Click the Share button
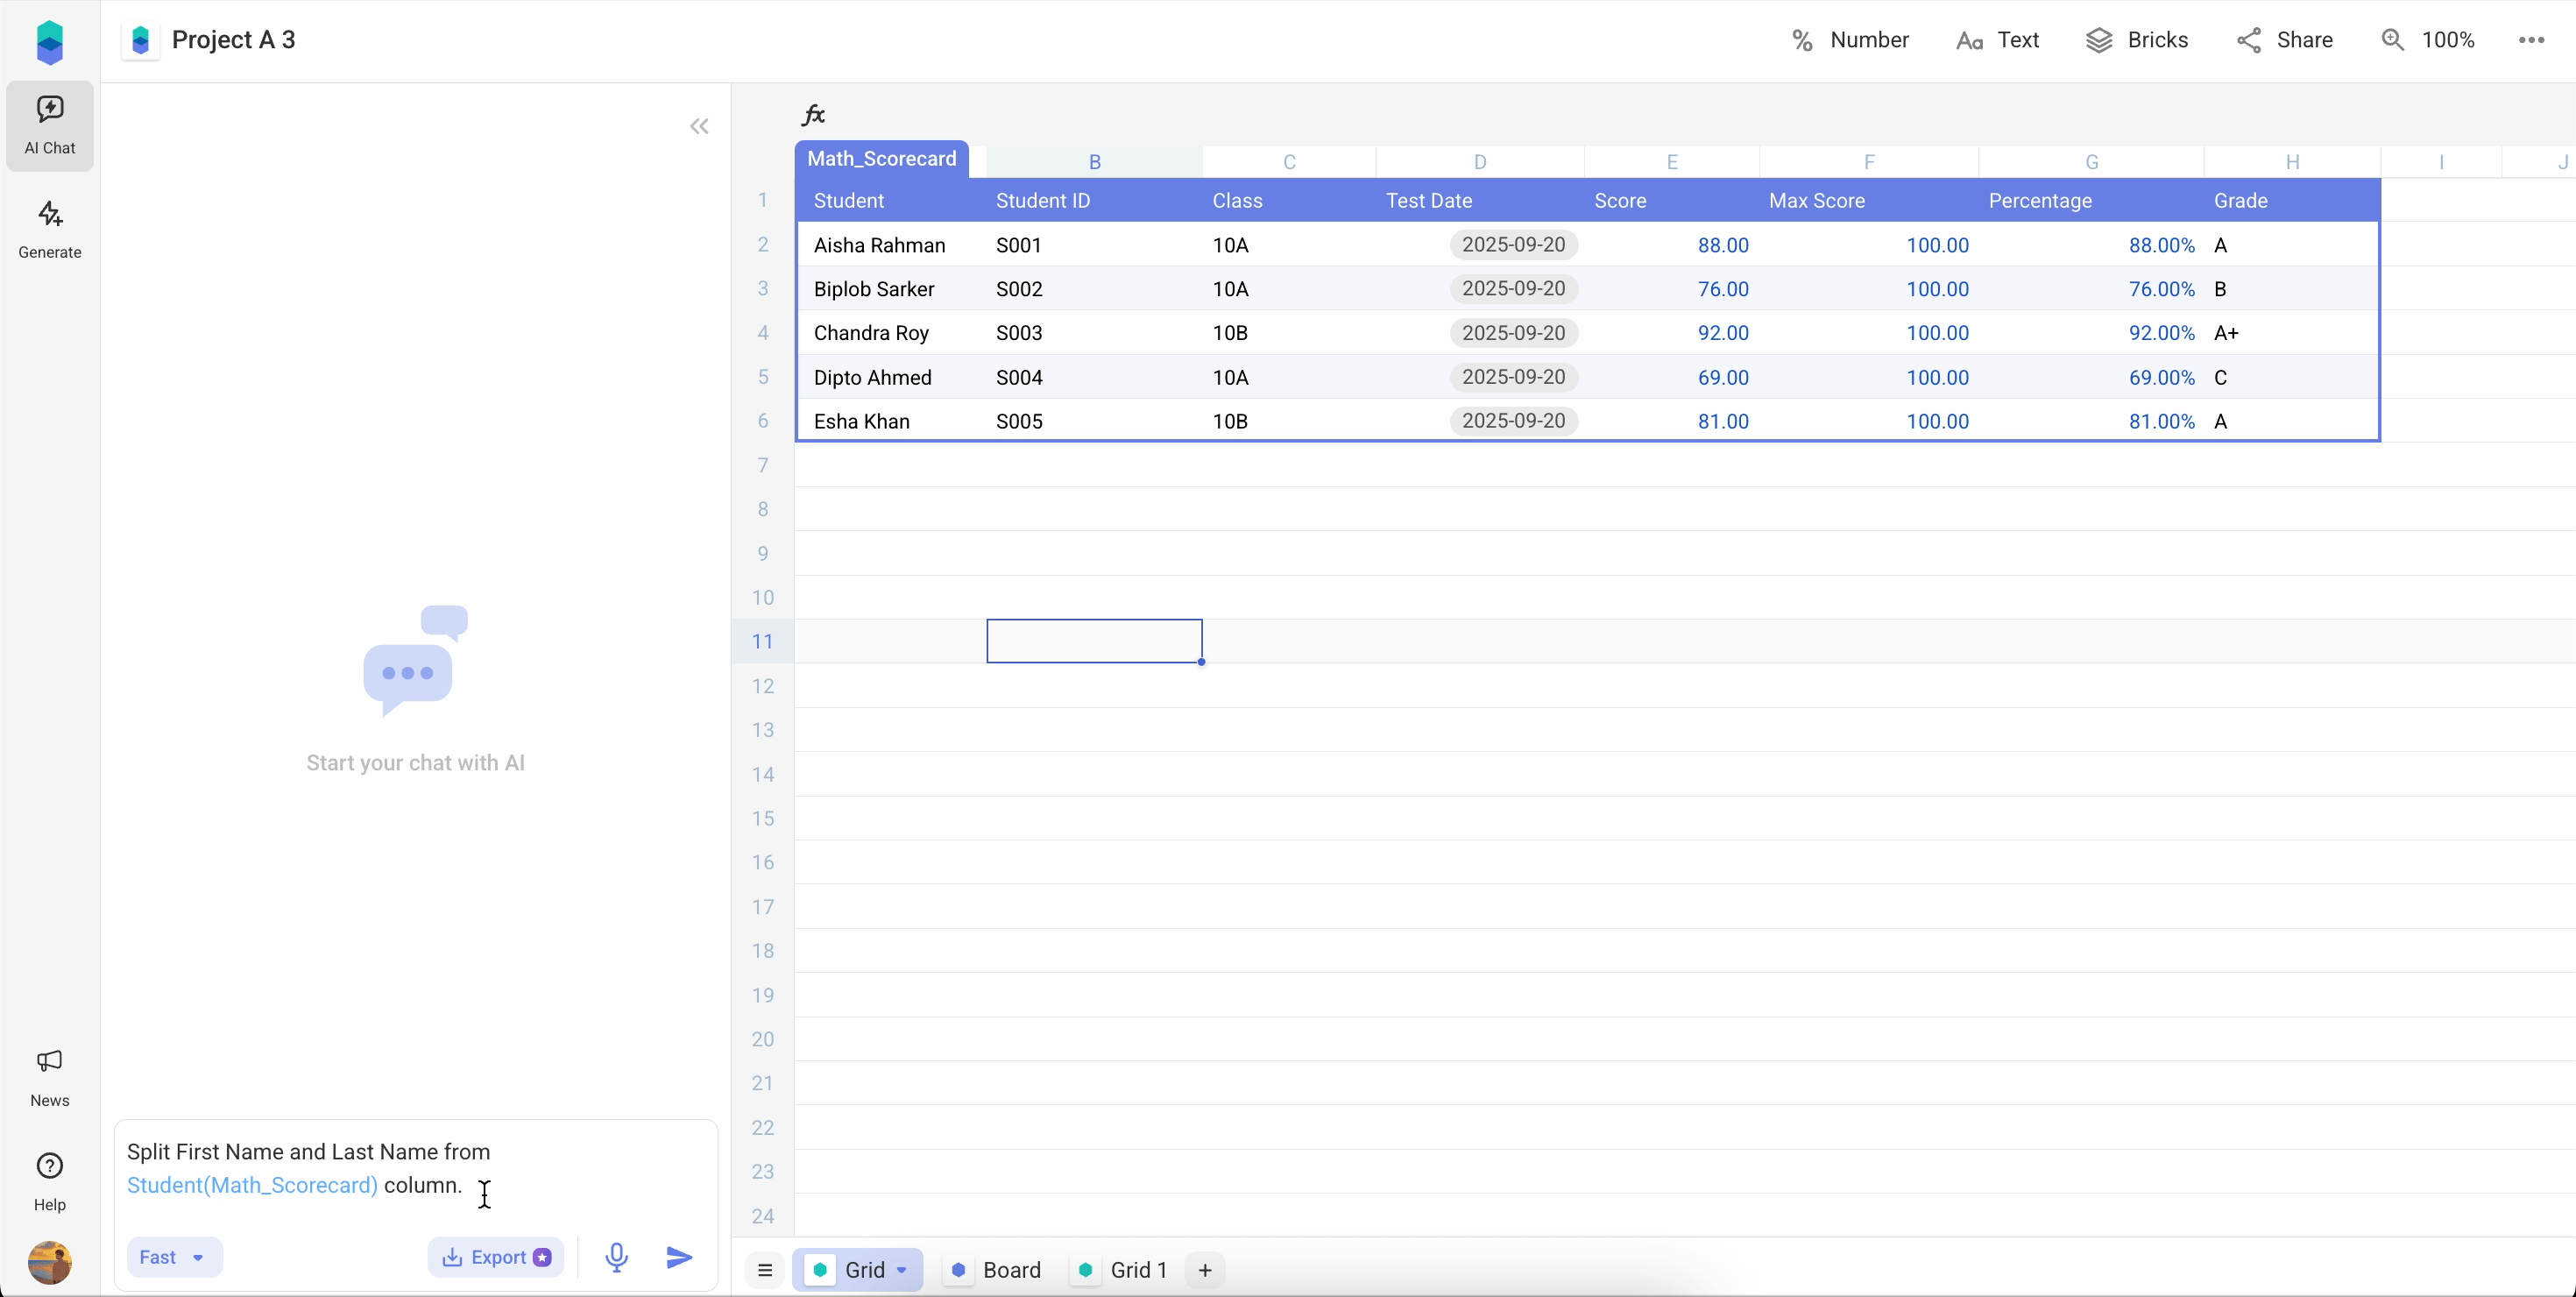Screen dimensions: 2576x1297 coord(2285,40)
